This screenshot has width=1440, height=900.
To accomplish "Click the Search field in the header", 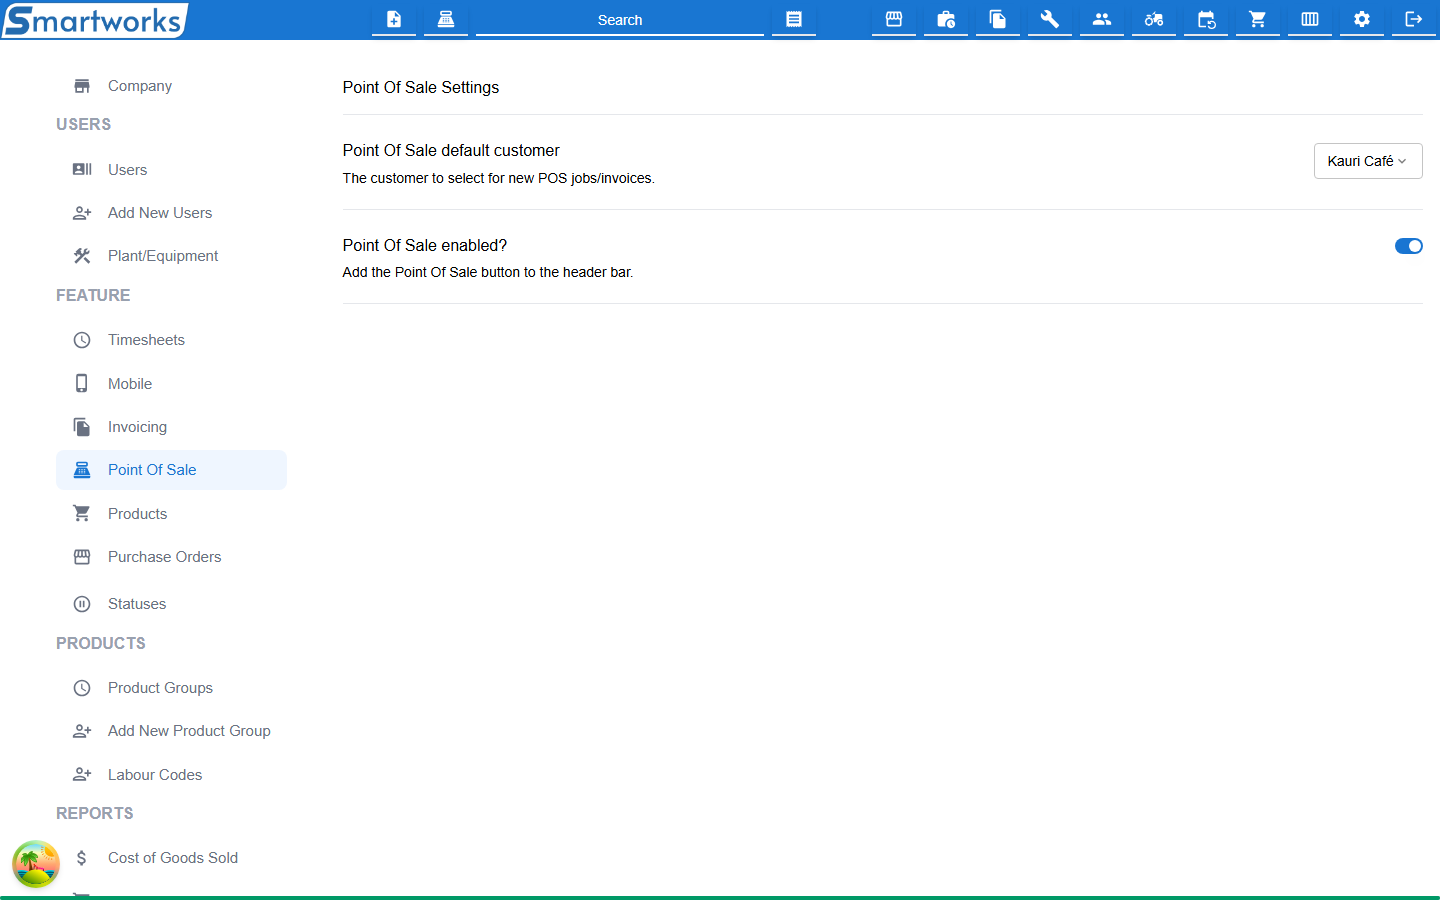I will click(x=620, y=20).
